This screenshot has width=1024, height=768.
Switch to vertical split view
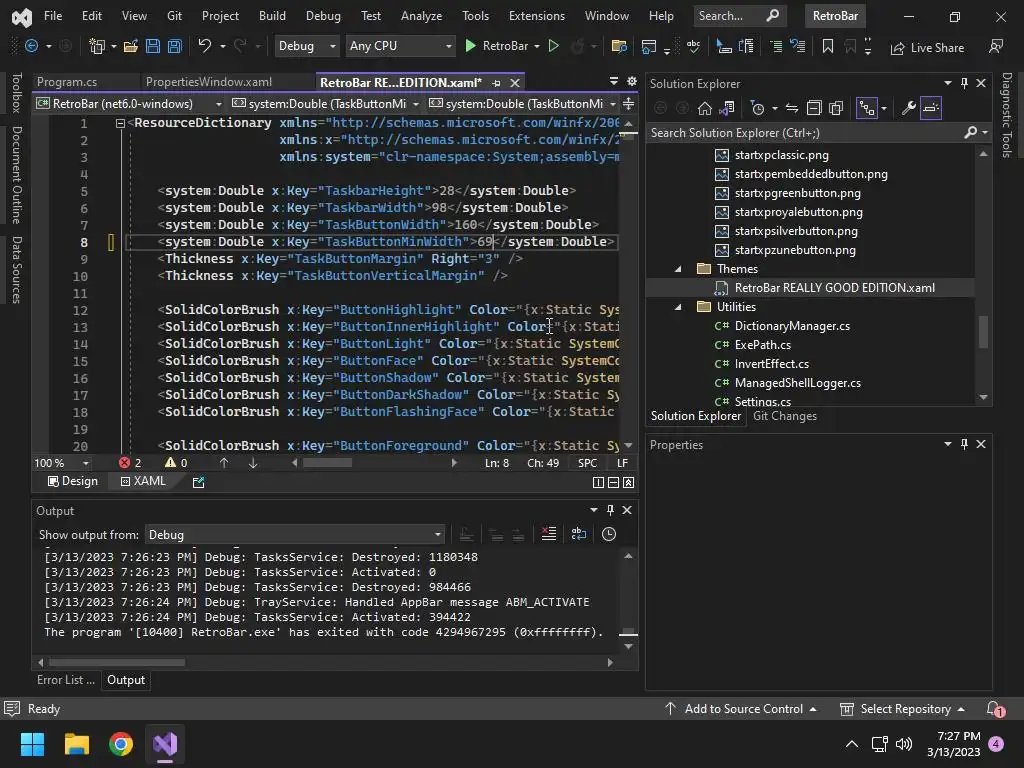pos(598,483)
